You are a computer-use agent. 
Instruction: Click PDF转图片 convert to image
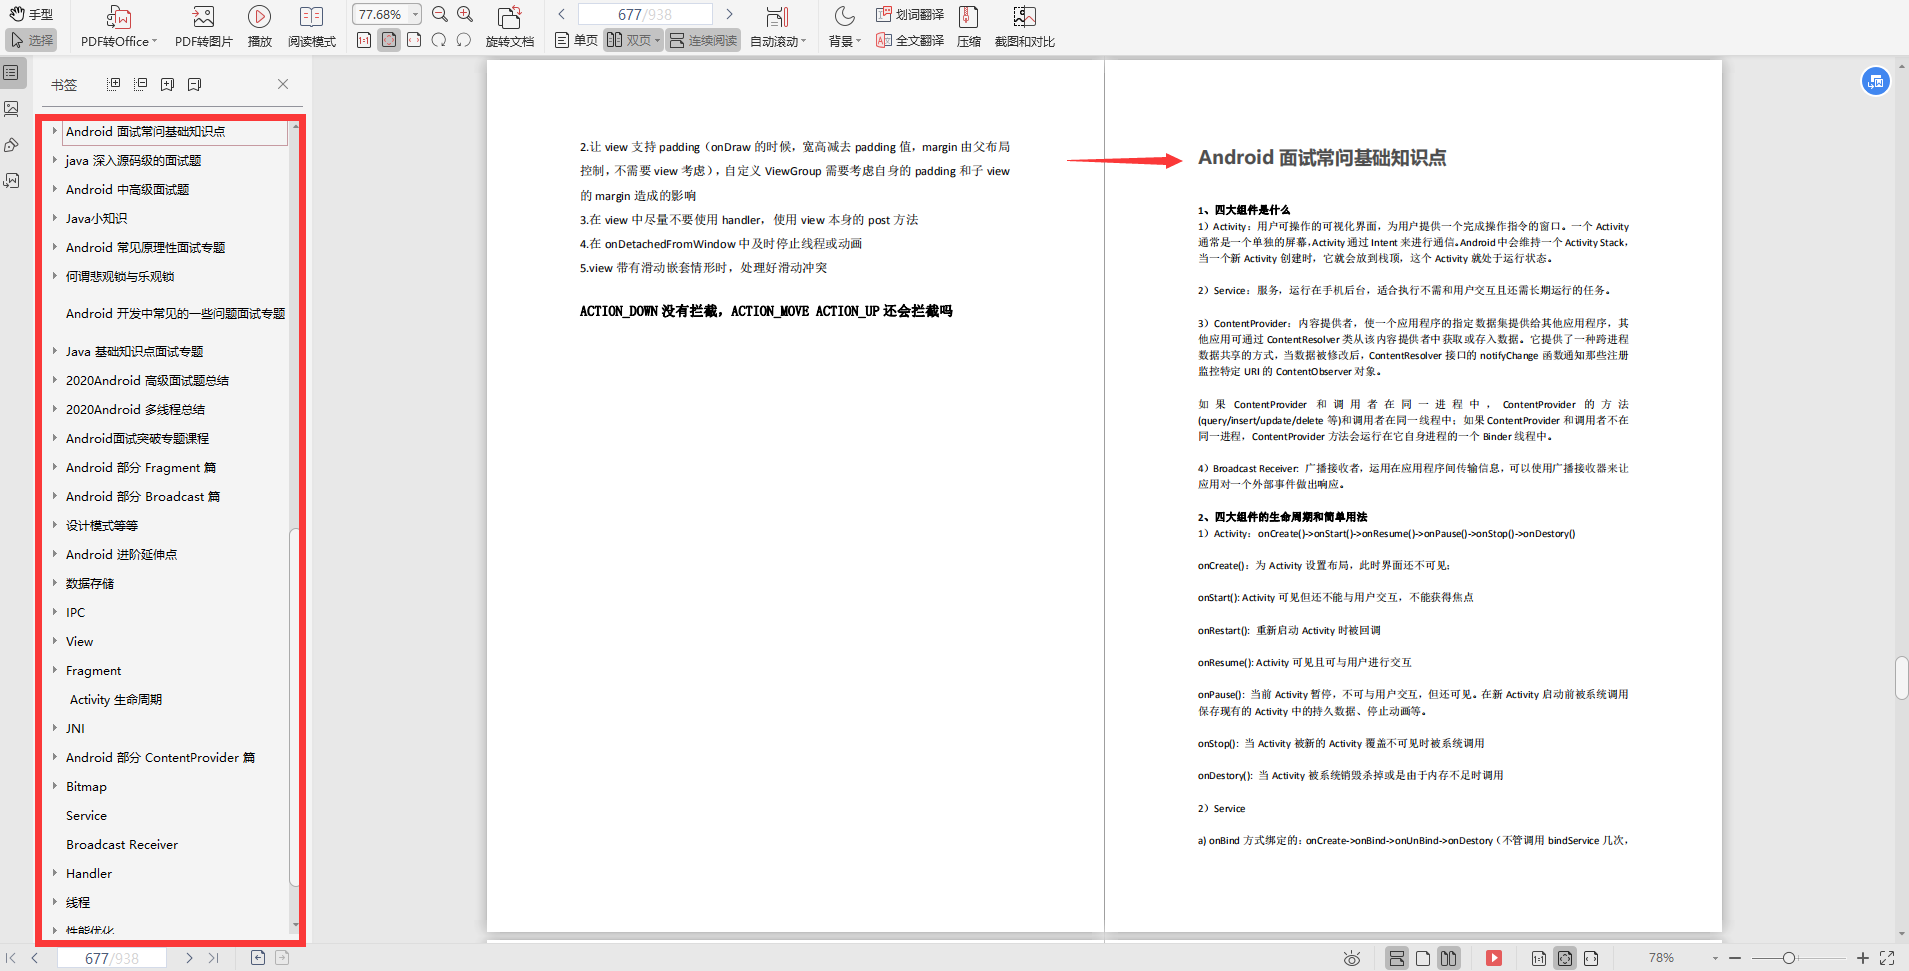pos(203,27)
